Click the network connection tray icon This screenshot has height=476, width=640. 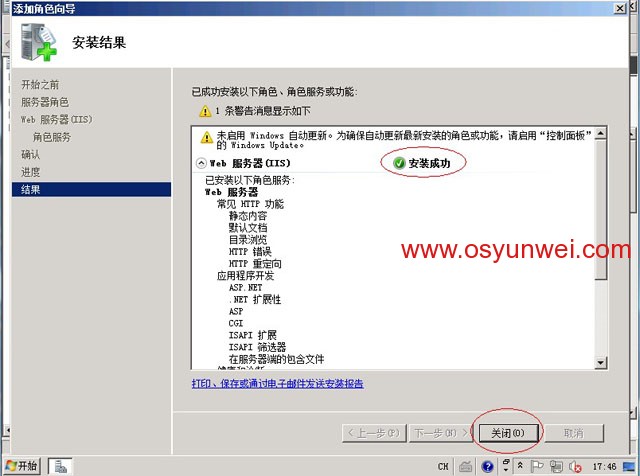pos(556,466)
